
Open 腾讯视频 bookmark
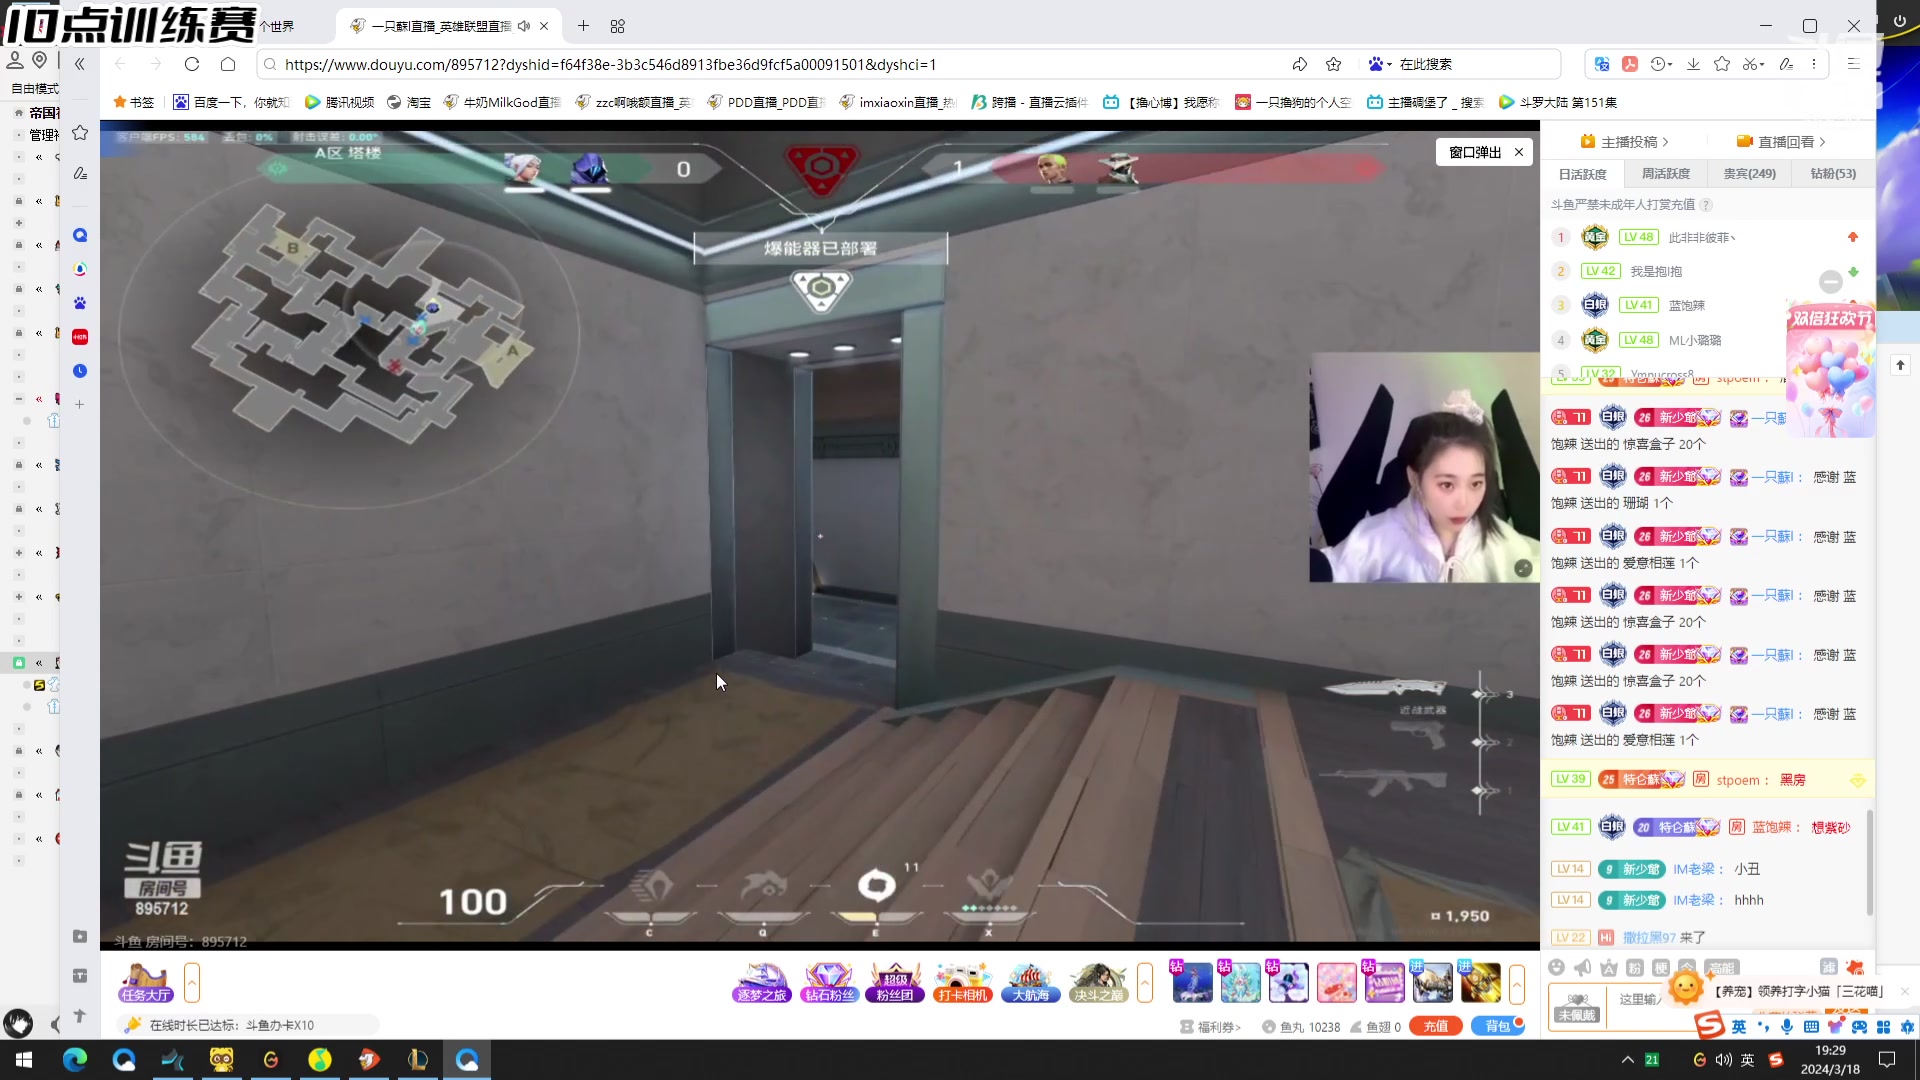[339, 102]
